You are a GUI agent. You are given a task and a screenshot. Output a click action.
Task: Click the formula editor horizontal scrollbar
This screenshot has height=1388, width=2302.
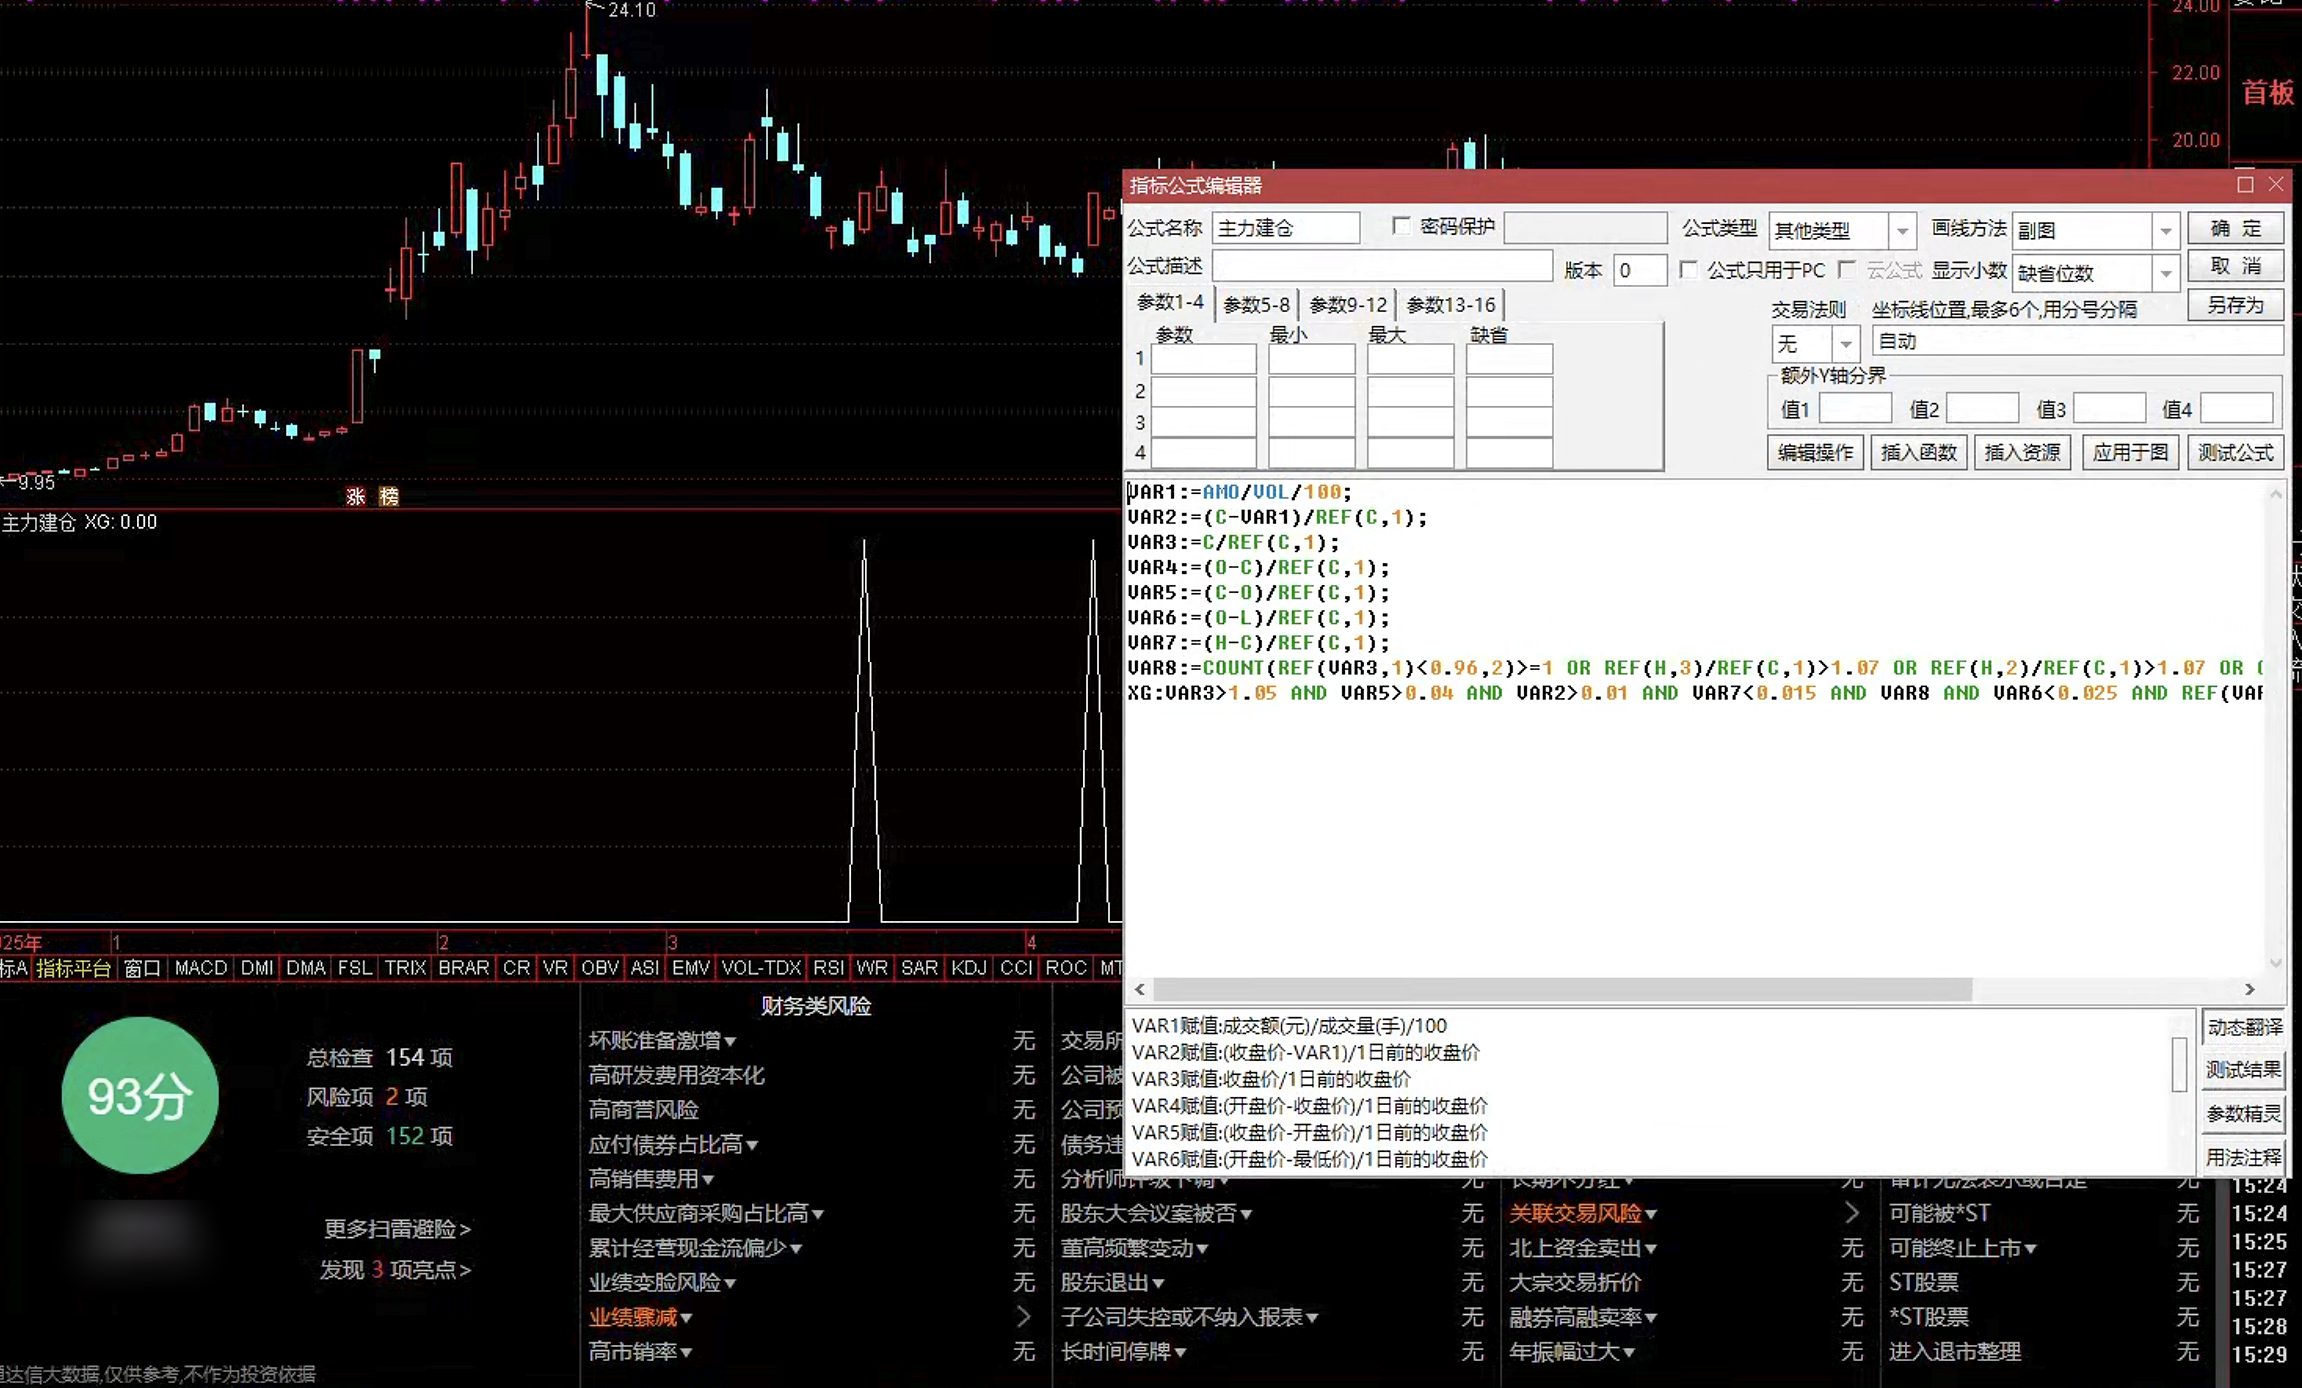point(1562,989)
